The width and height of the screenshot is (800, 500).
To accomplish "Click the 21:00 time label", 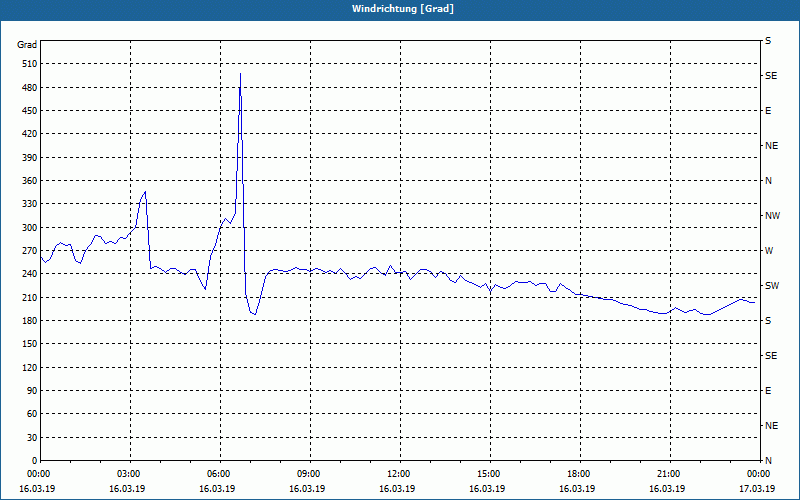I will point(668,474).
